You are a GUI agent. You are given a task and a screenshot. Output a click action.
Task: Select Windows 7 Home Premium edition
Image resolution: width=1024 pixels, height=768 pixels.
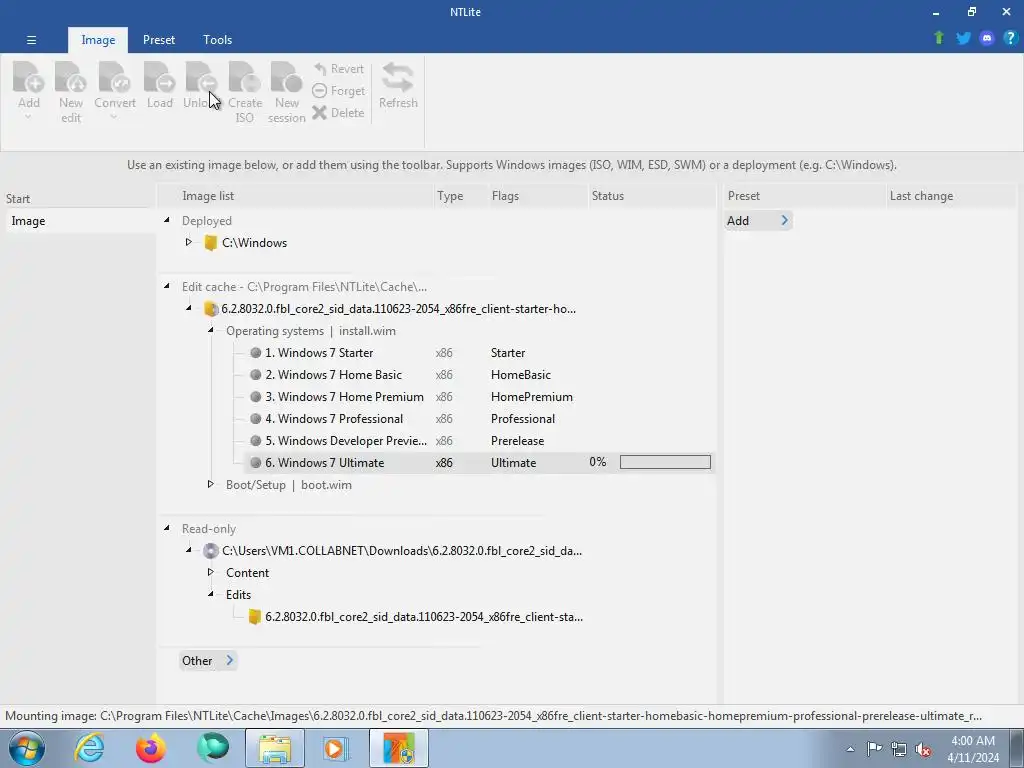tap(344, 396)
